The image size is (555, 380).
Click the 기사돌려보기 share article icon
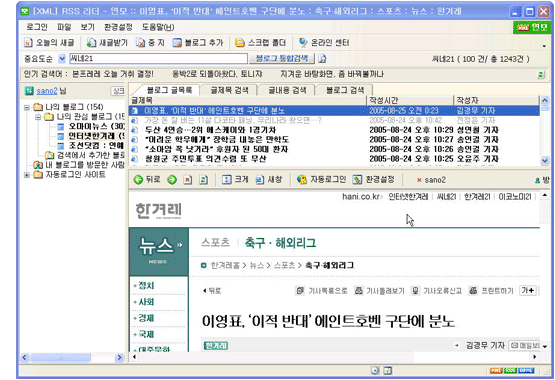click(359, 291)
